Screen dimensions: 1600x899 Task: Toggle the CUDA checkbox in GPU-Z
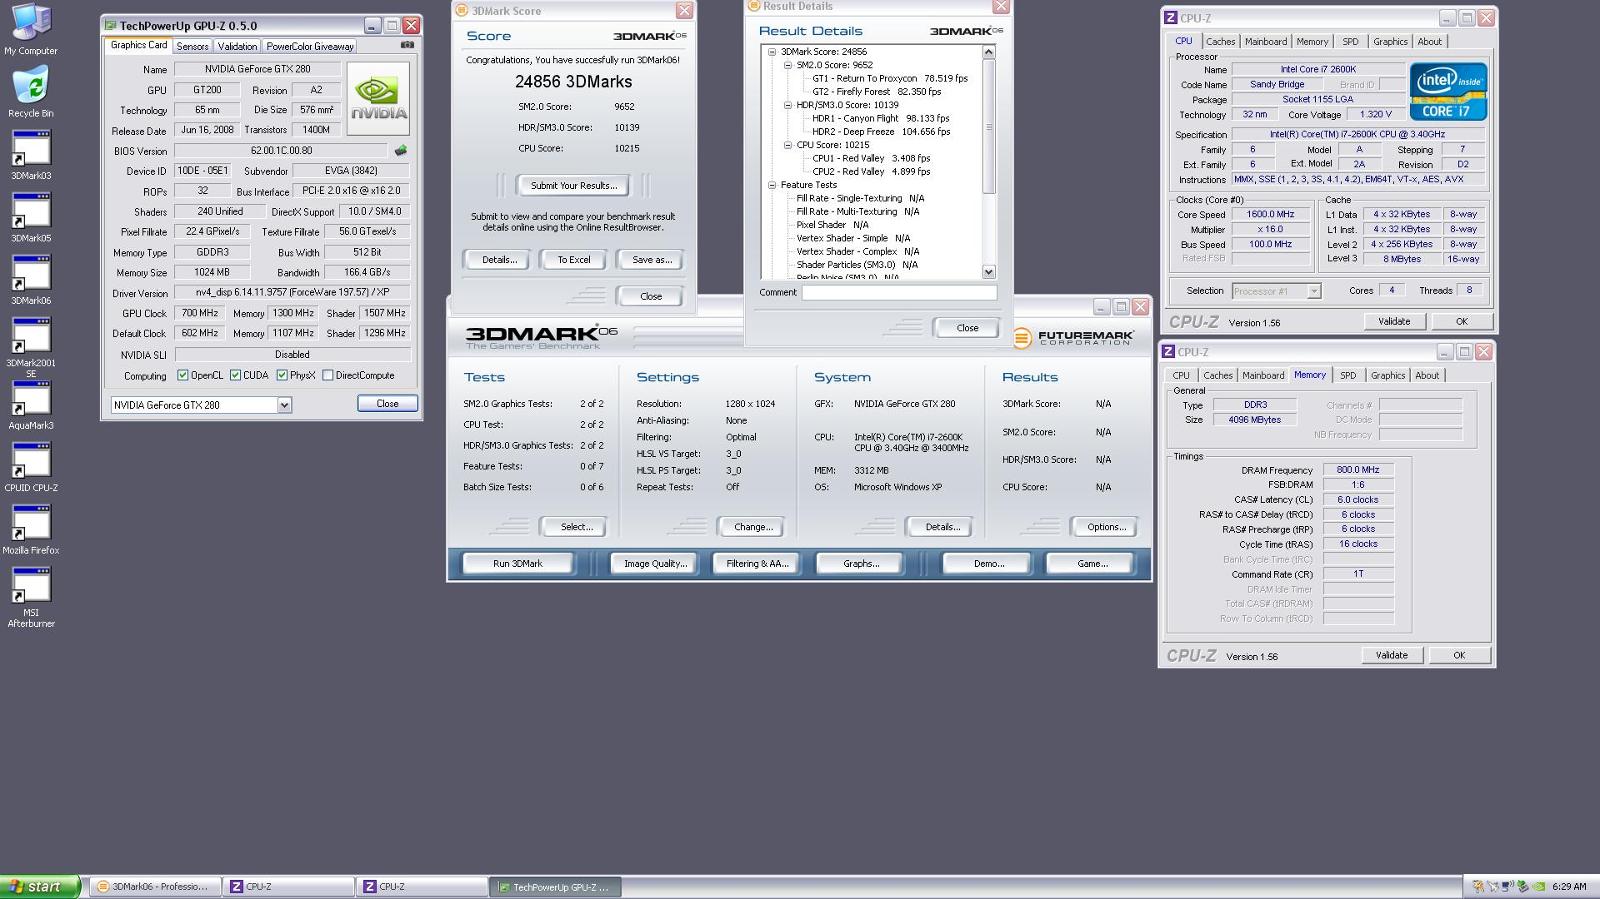235,376
